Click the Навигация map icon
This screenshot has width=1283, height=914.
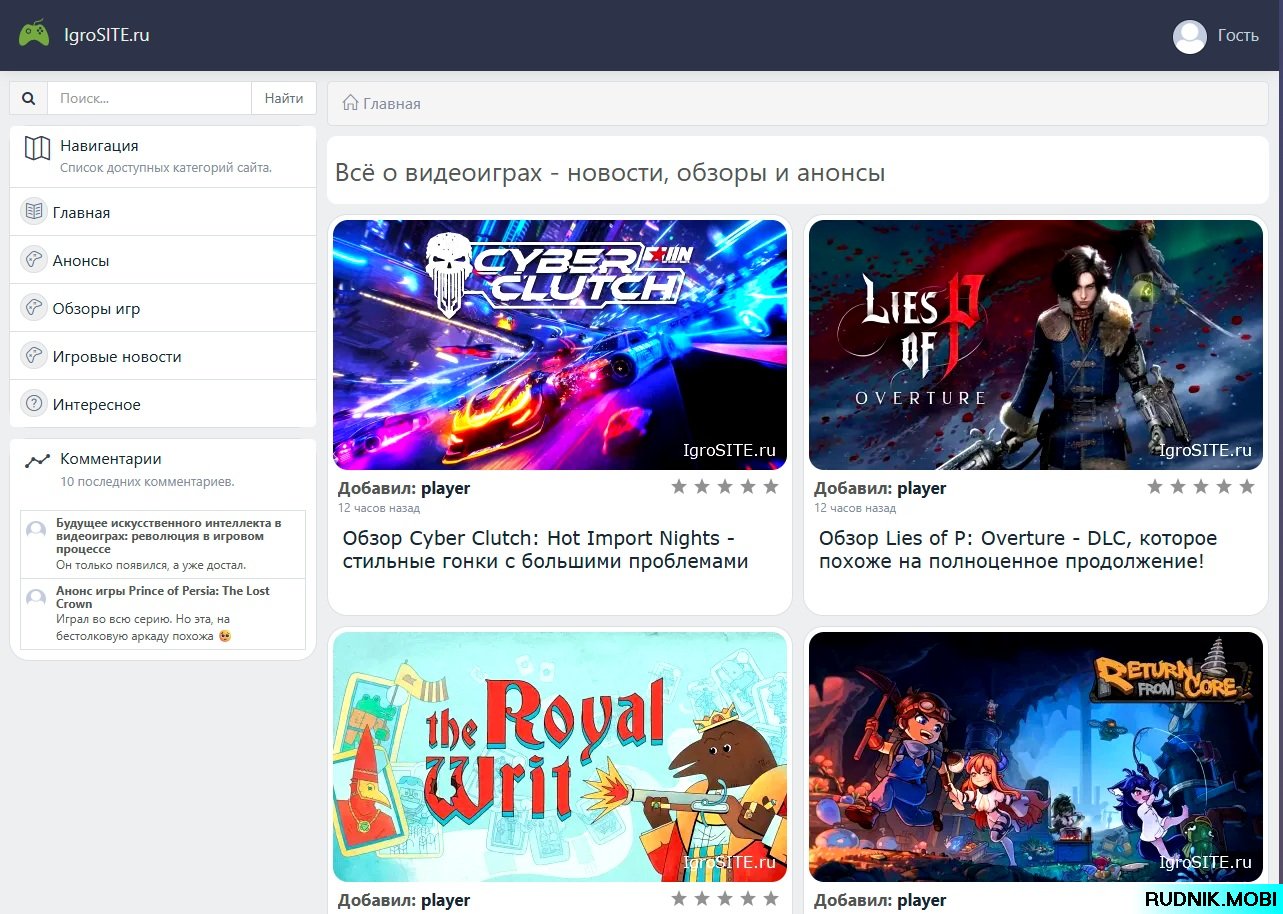click(x=38, y=149)
